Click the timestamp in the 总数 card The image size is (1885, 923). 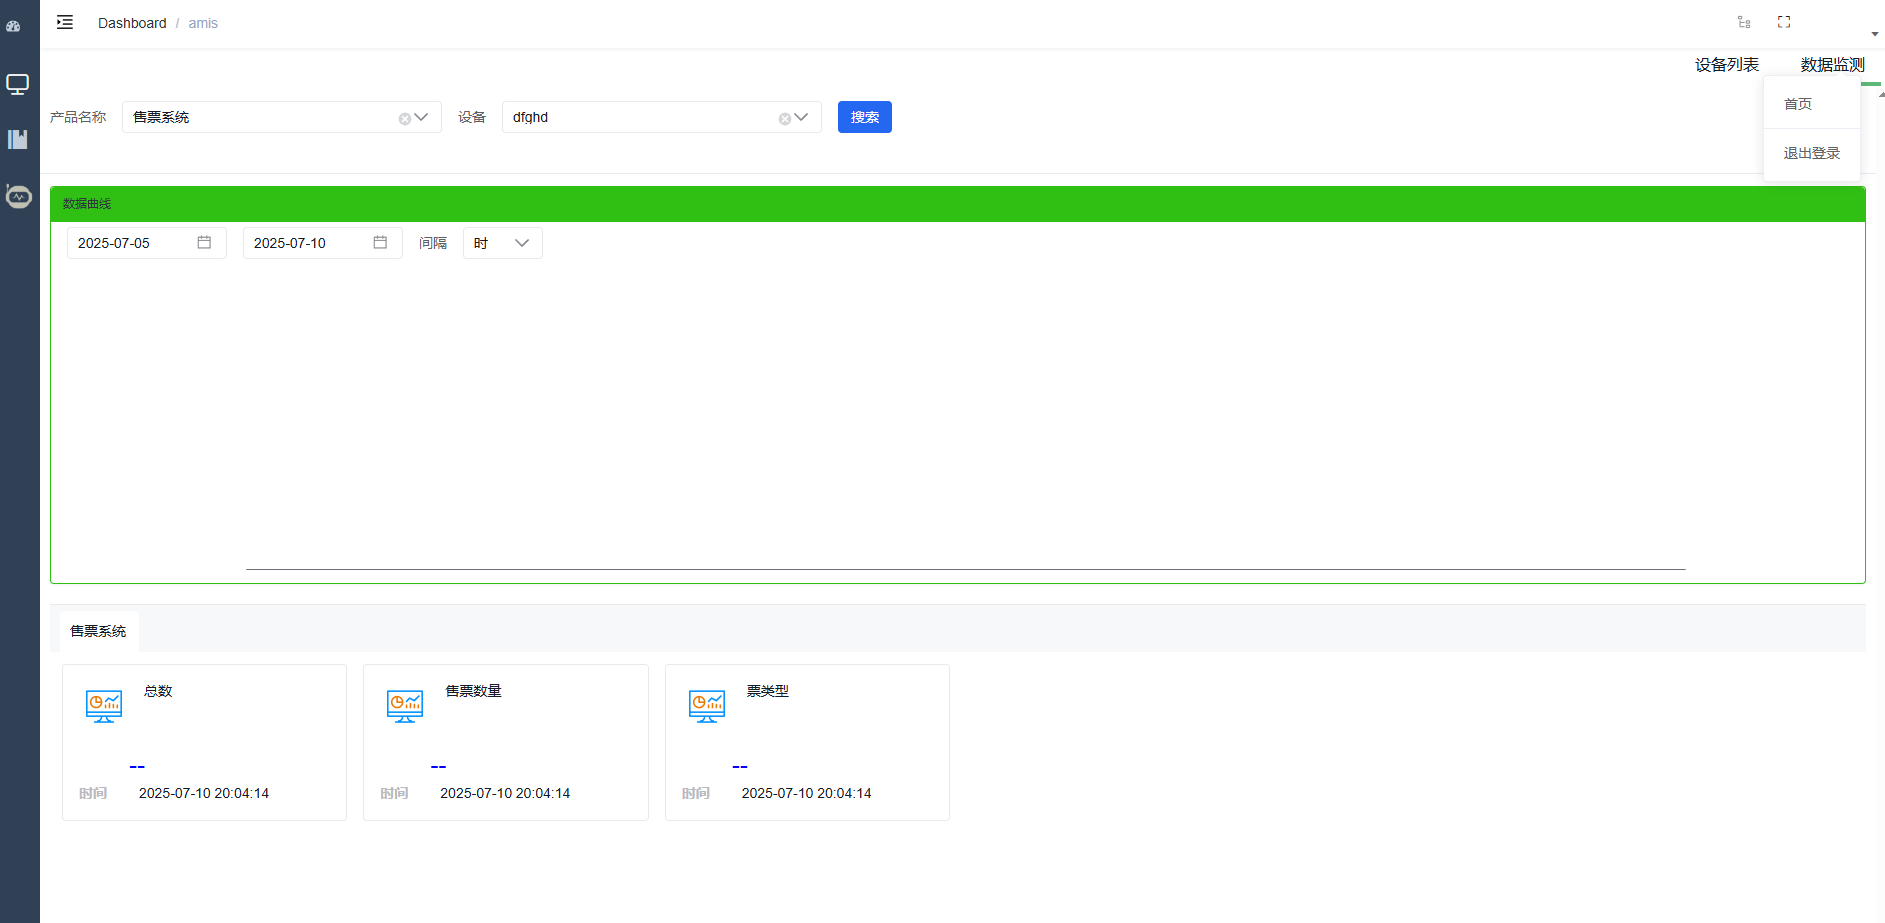coord(204,793)
